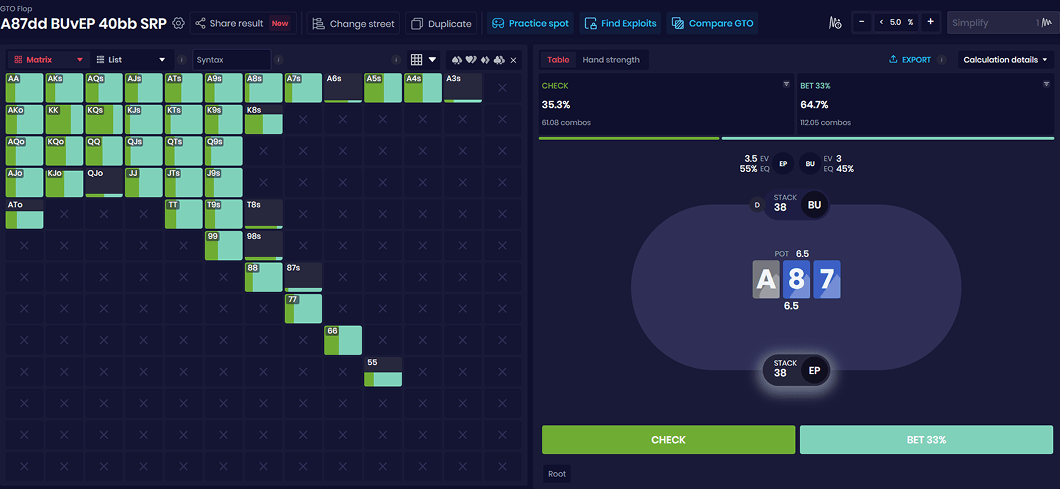1060x489 pixels.
Task: Click the noise threshold icon beside minus button
Action: click(836, 23)
